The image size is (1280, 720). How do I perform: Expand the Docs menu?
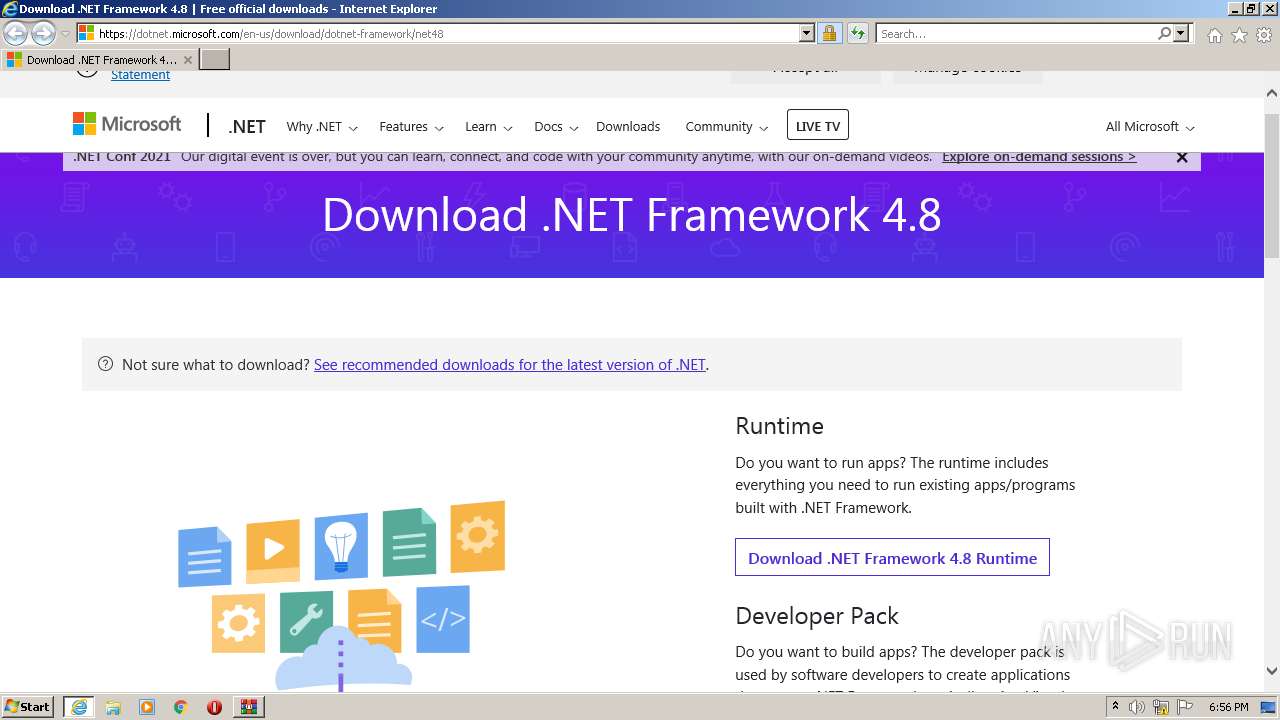point(556,127)
